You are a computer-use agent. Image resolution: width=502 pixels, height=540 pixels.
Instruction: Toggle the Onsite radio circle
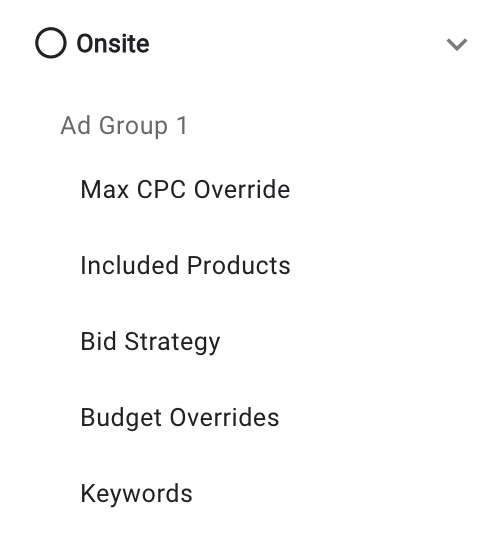(x=51, y=43)
